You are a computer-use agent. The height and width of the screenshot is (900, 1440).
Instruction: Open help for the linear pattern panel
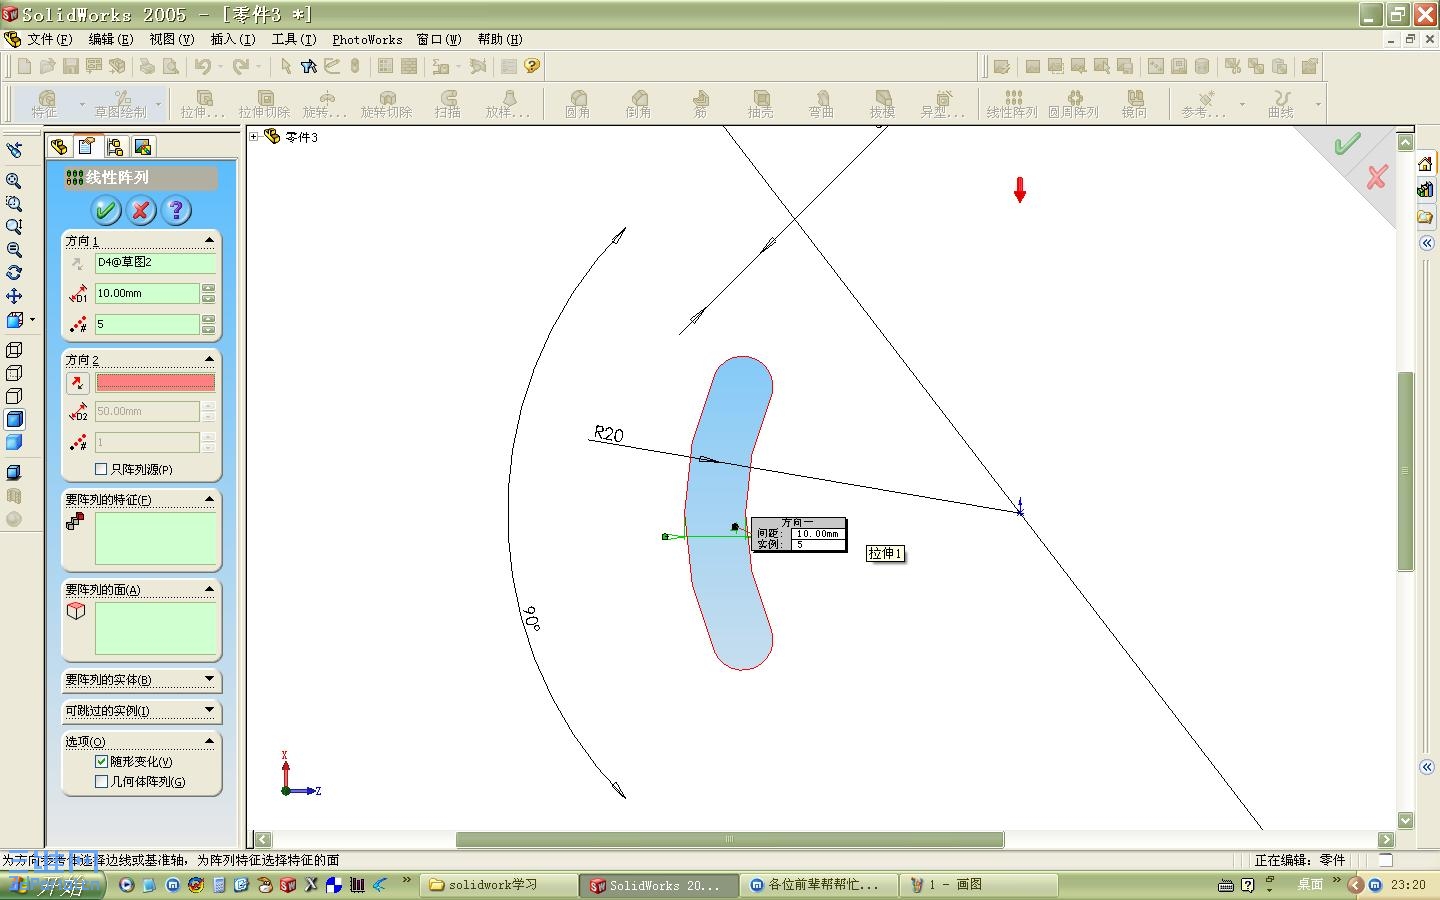click(176, 210)
